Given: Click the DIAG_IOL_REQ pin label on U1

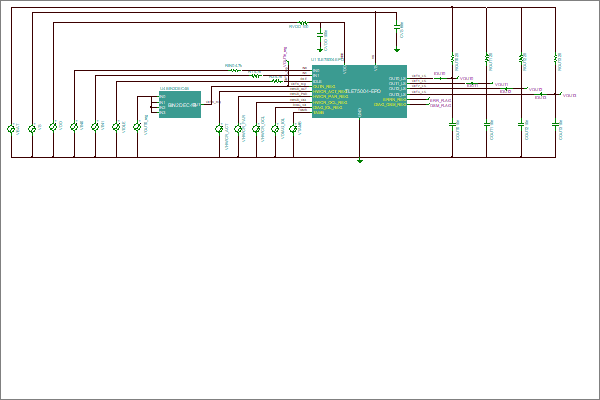Looking at the screenshot, I should [328, 108].
